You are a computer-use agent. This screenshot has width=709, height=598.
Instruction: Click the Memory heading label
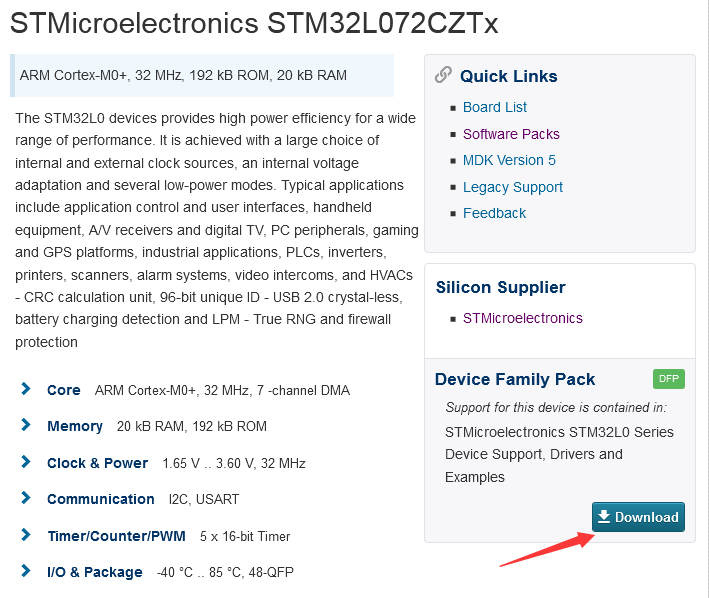coord(75,426)
